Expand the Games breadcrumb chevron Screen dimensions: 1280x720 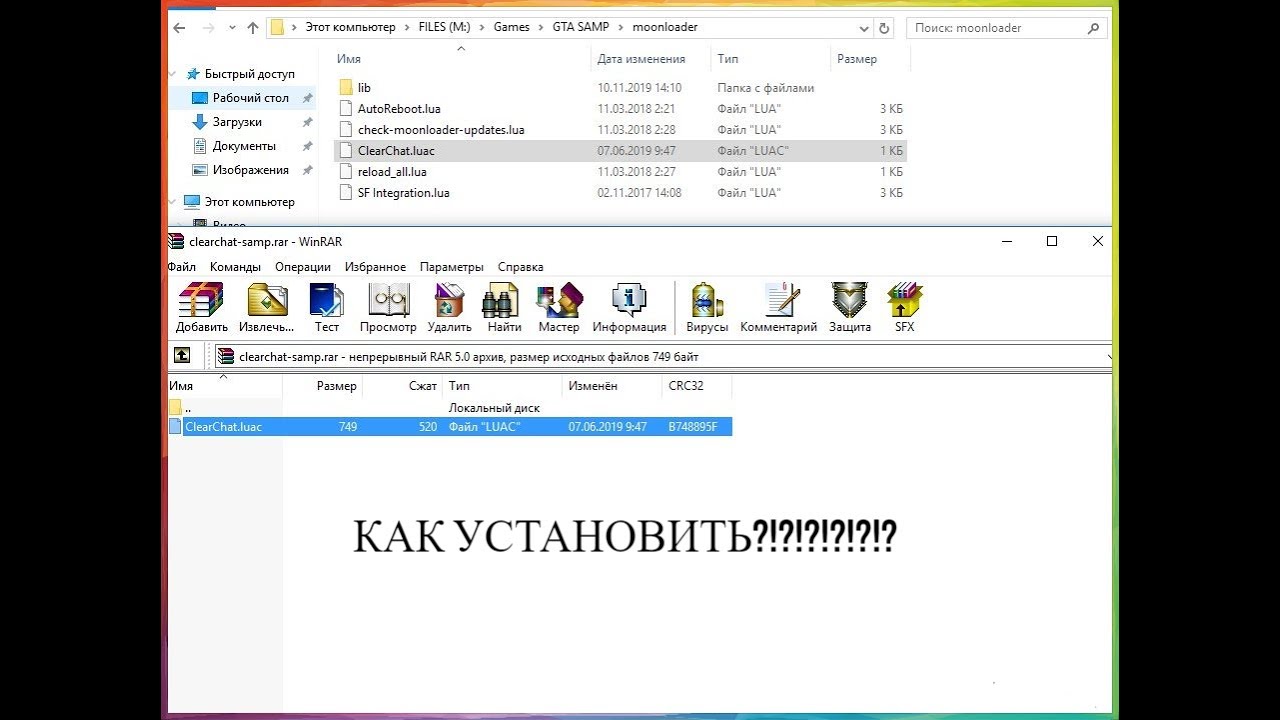tap(541, 28)
